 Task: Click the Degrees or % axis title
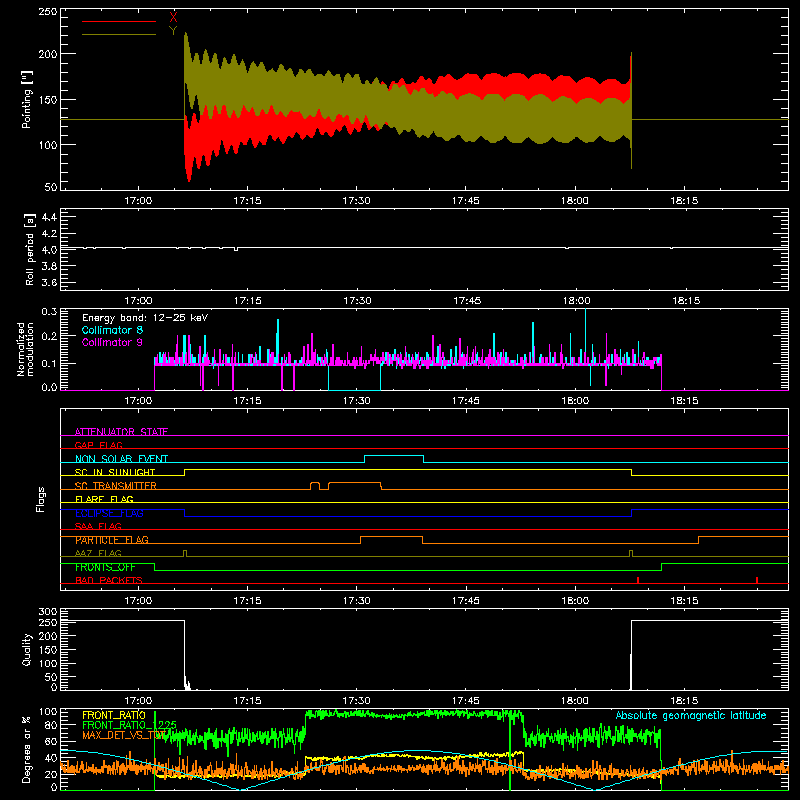pos(27,749)
